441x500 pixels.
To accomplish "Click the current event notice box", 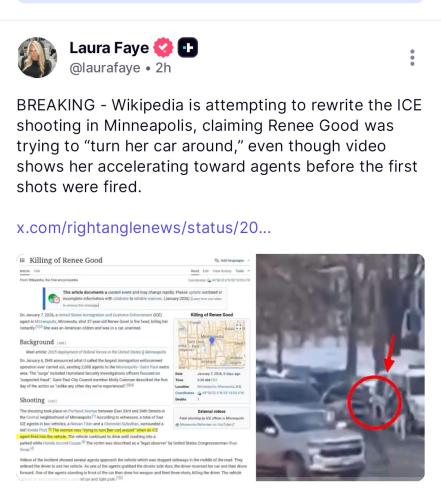I will click(x=135, y=299).
